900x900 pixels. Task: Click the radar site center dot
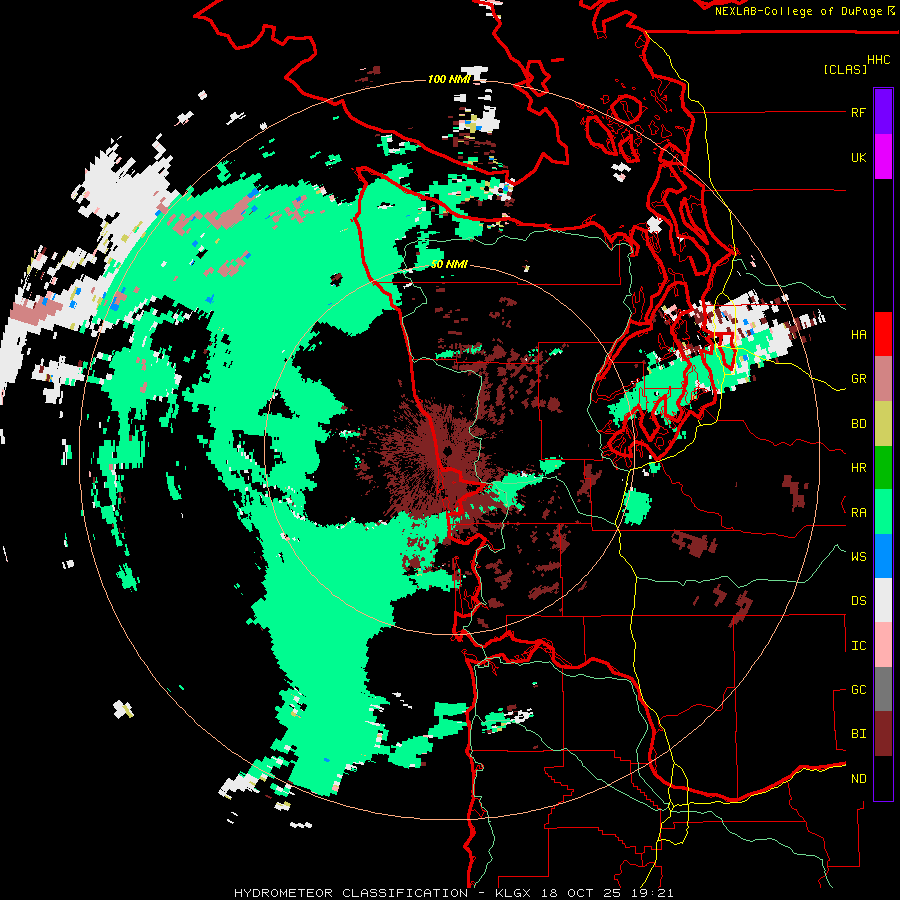pyautogui.click(x=447, y=452)
